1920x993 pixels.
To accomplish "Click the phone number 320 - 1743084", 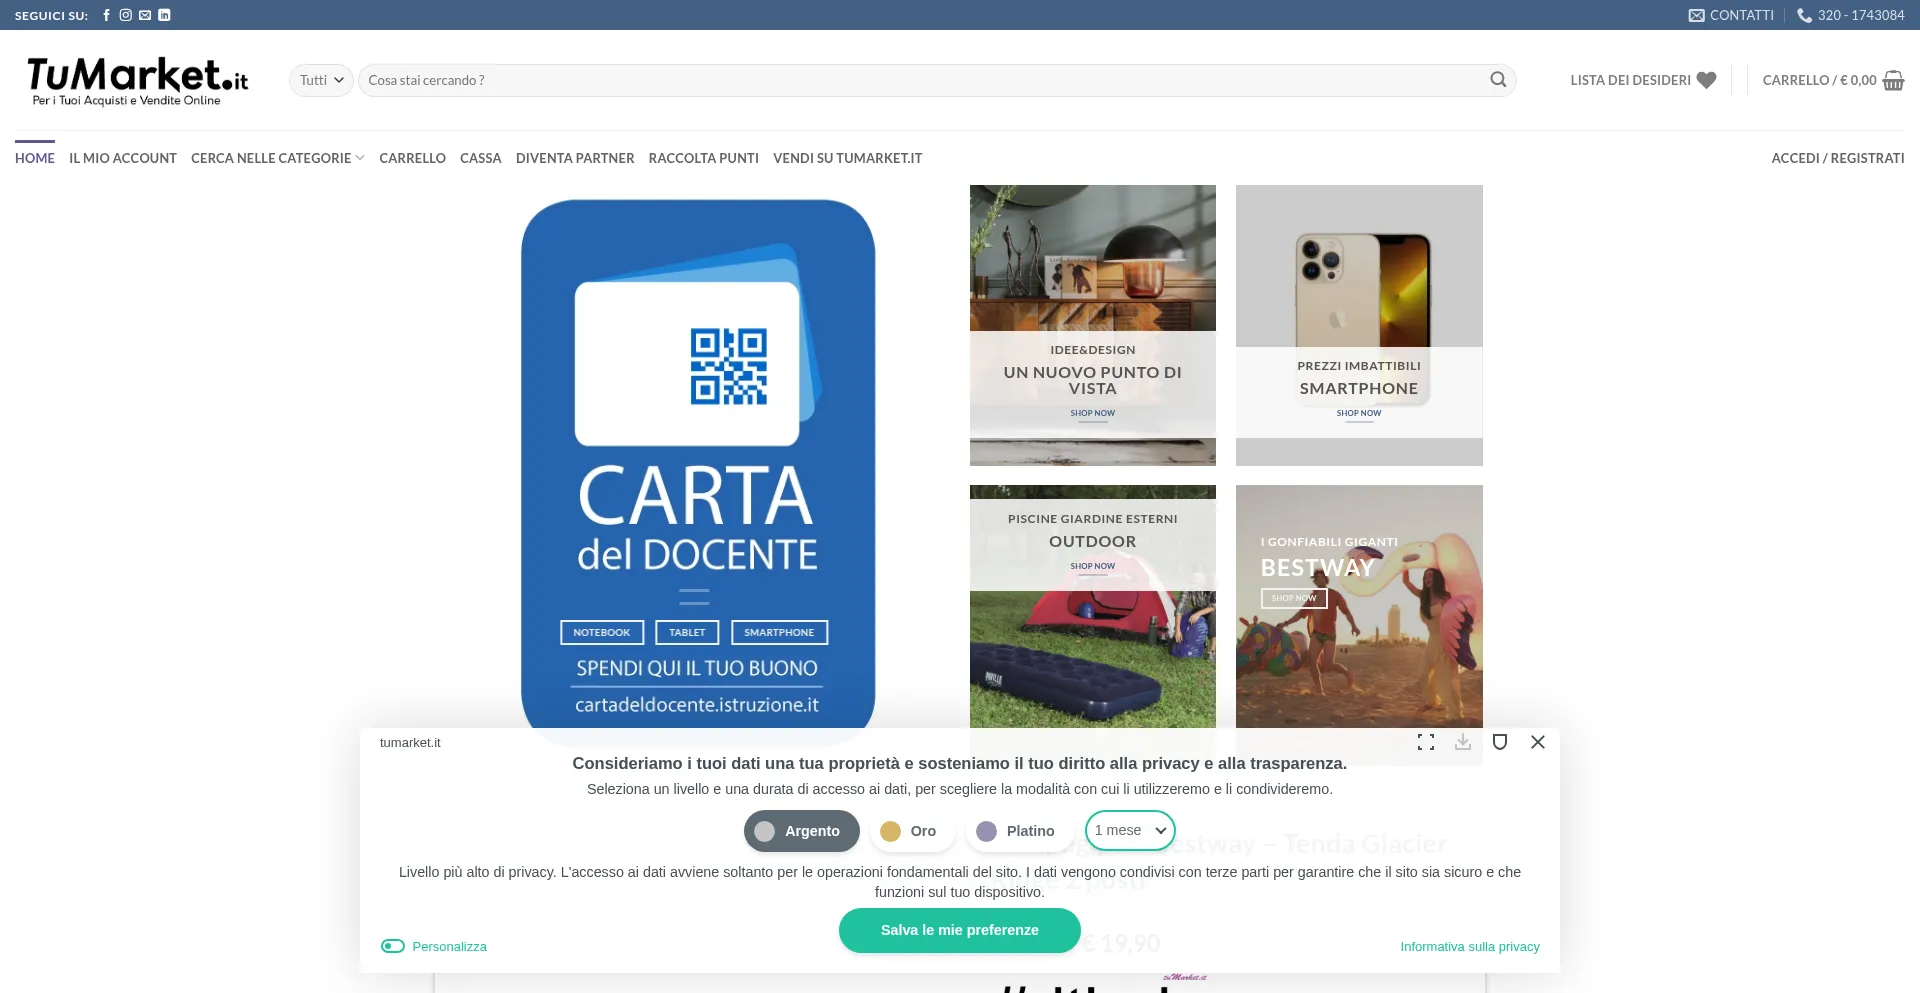I will pos(1861,15).
